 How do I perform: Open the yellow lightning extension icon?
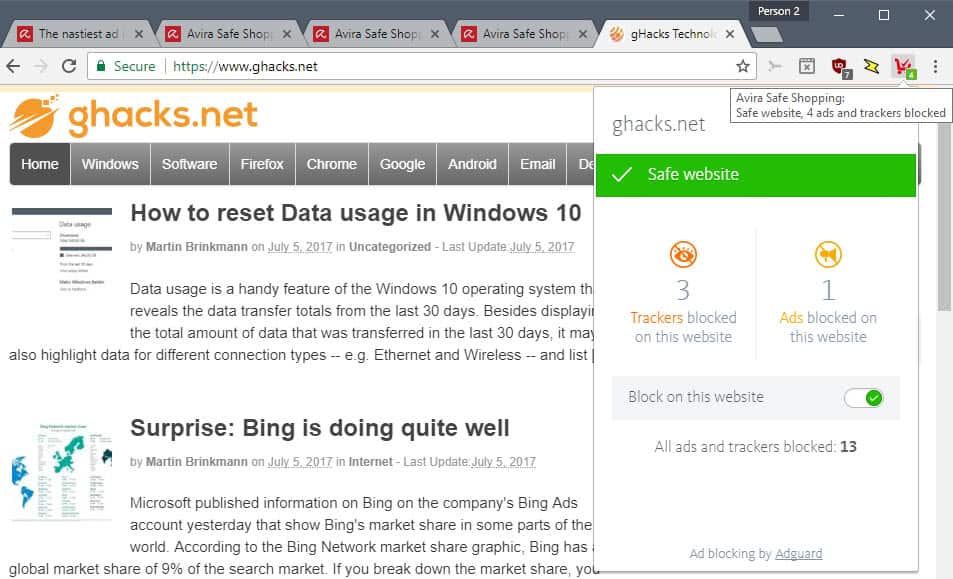click(x=870, y=65)
